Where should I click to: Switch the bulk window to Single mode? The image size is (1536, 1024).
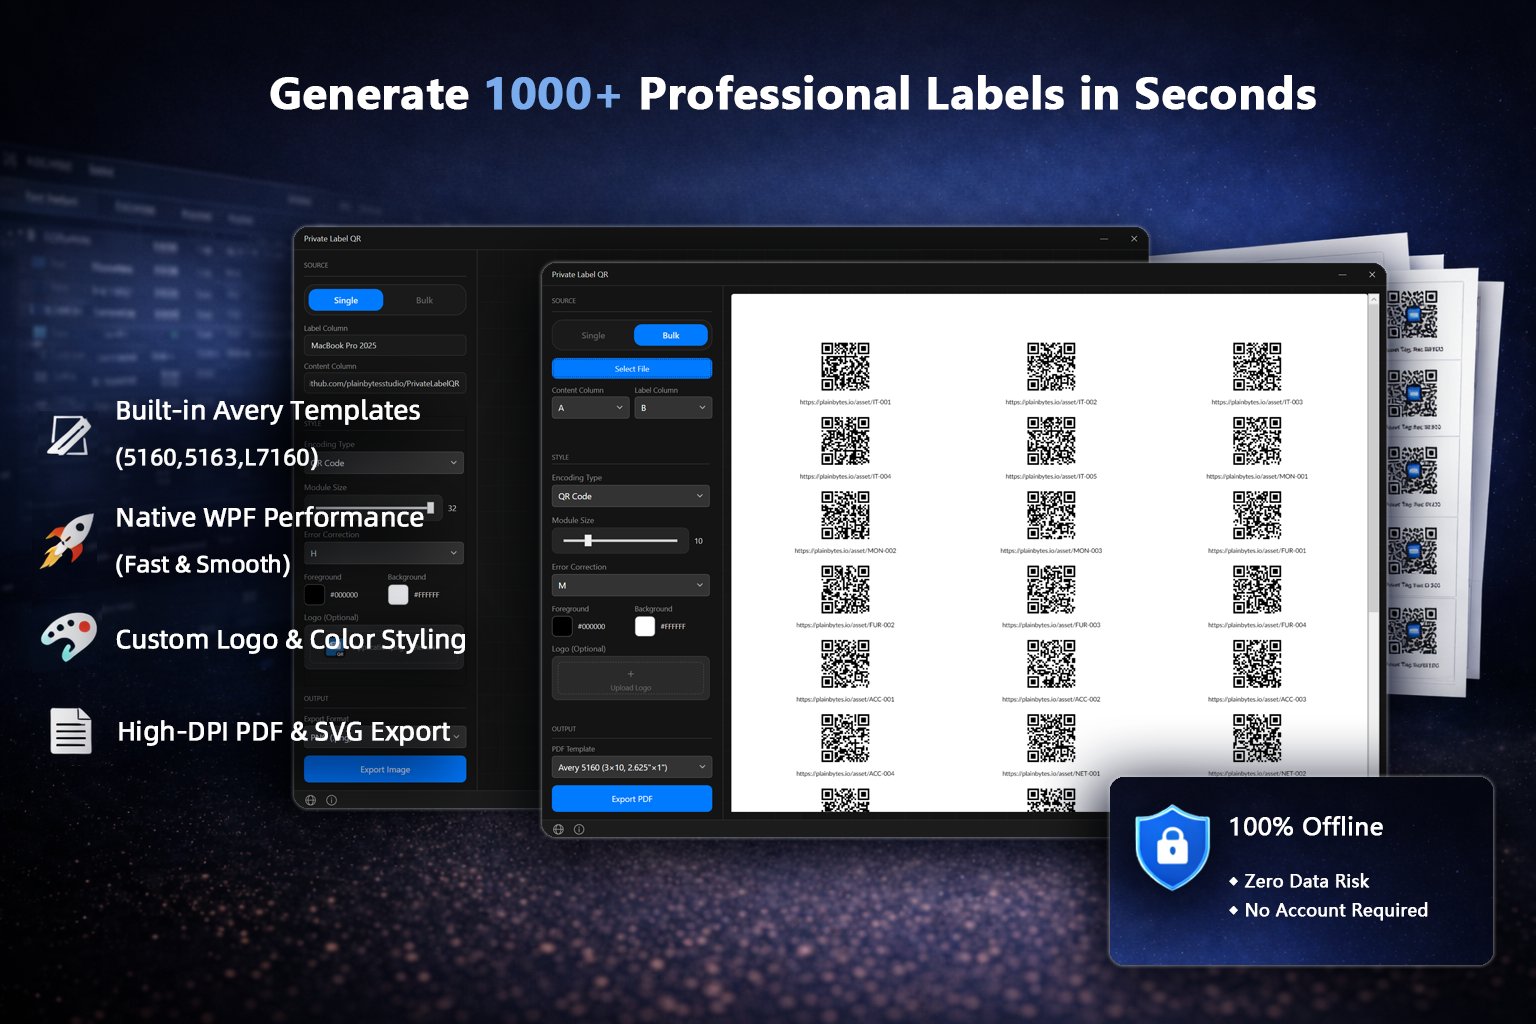(x=590, y=335)
